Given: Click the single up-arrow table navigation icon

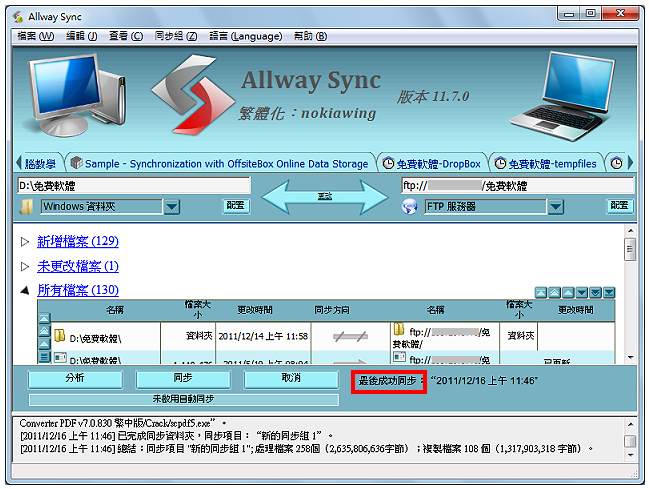Looking at the screenshot, I should click(x=568, y=293).
